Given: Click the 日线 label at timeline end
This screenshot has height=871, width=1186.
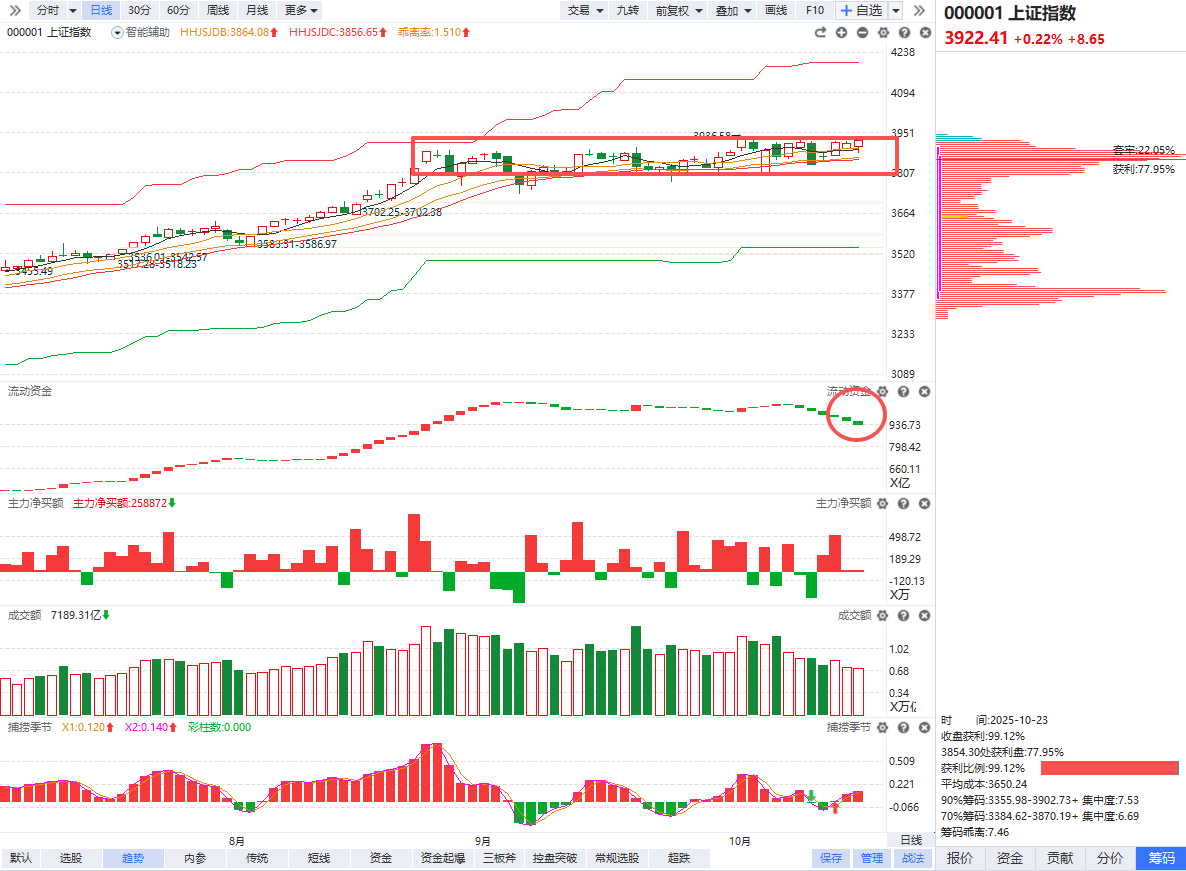Looking at the screenshot, I should [911, 840].
